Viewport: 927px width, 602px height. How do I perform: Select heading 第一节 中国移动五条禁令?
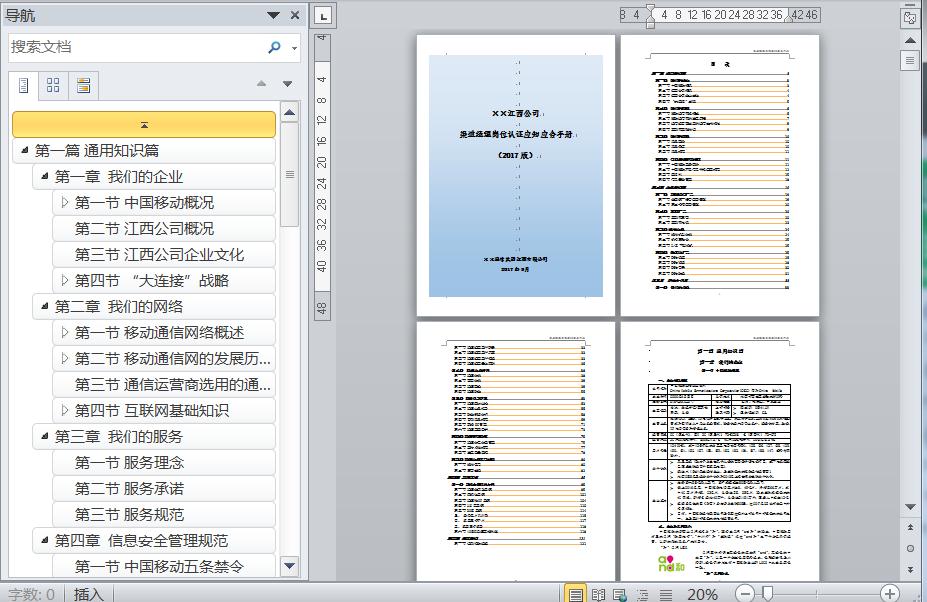tap(164, 567)
